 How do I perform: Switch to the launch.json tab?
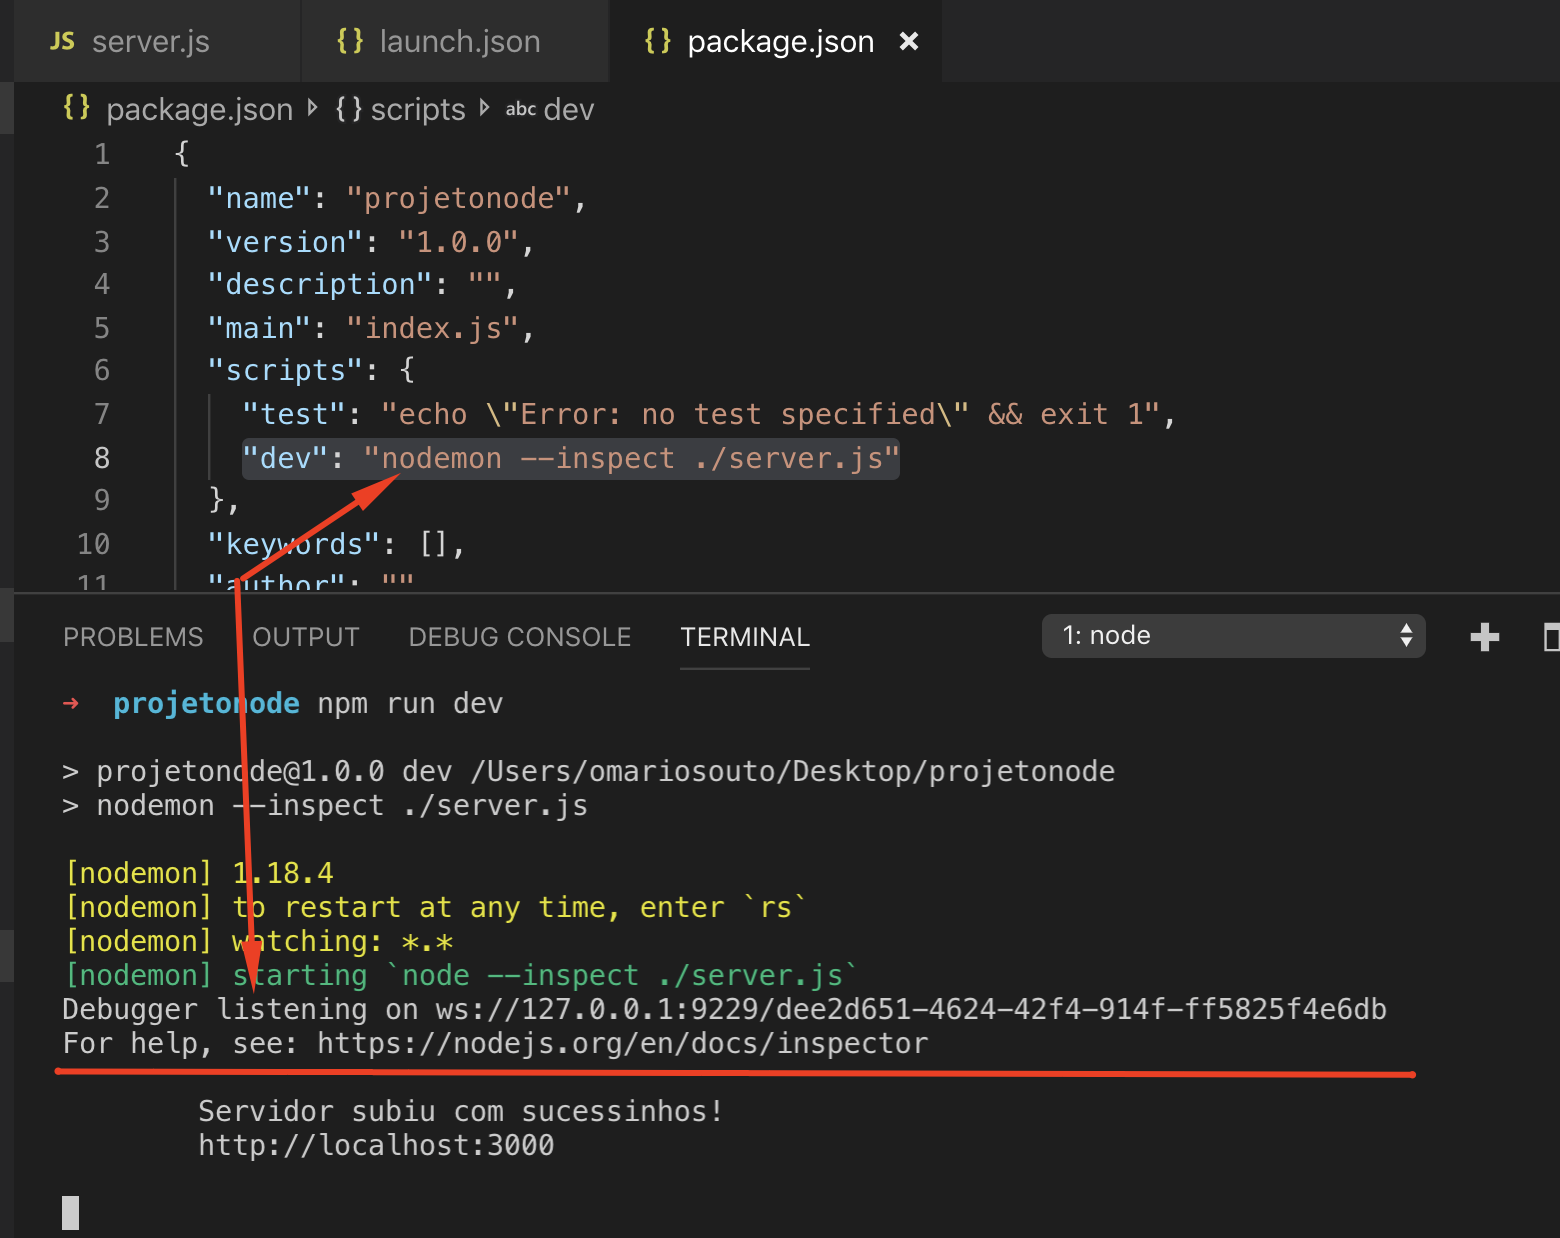coord(460,41)
